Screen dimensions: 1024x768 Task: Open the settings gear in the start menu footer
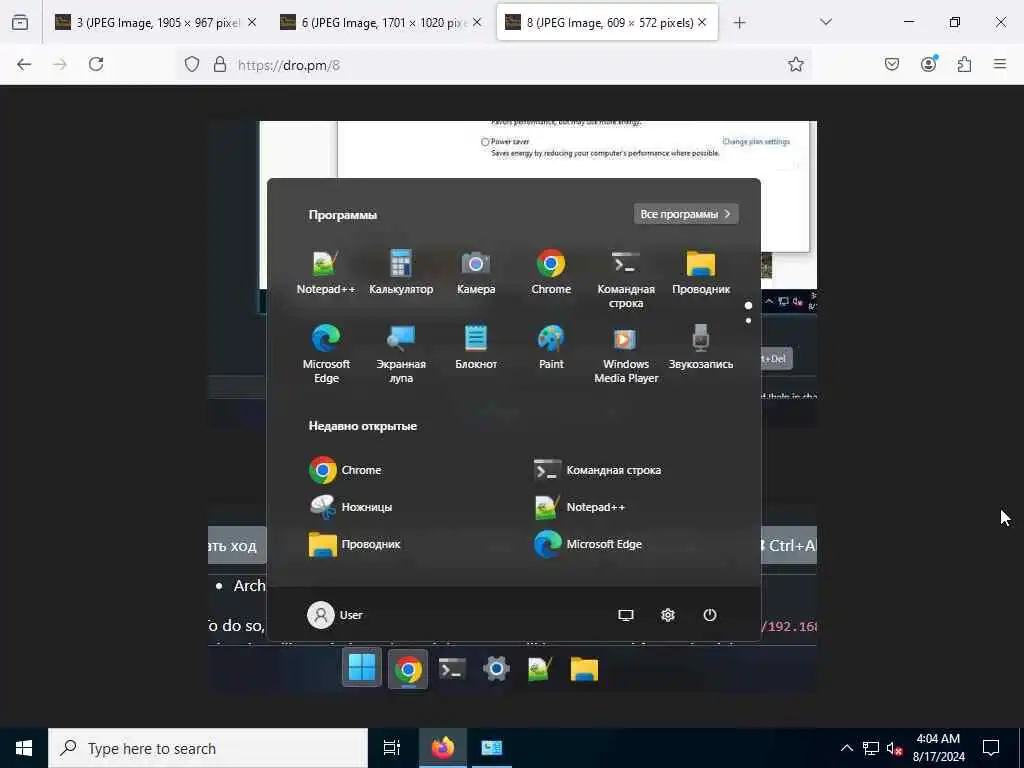(667, 615)
